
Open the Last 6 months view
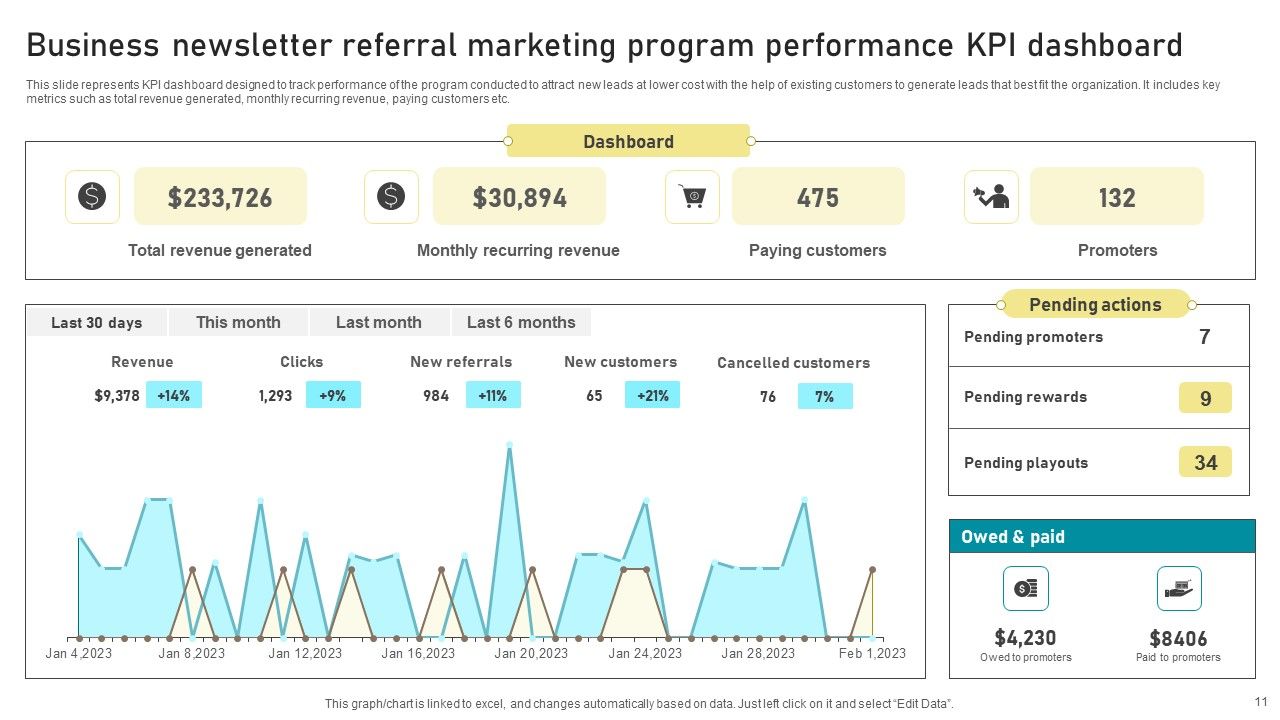[520, 322]
